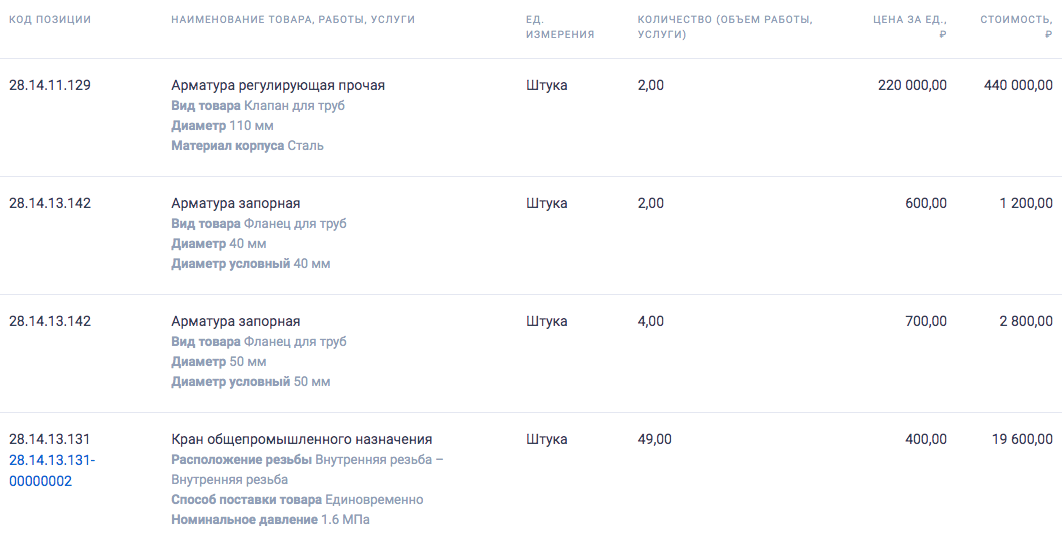Click the 19 600,00 cost value
This screenshot has width=1062, height=539.
pos(1023,439)
